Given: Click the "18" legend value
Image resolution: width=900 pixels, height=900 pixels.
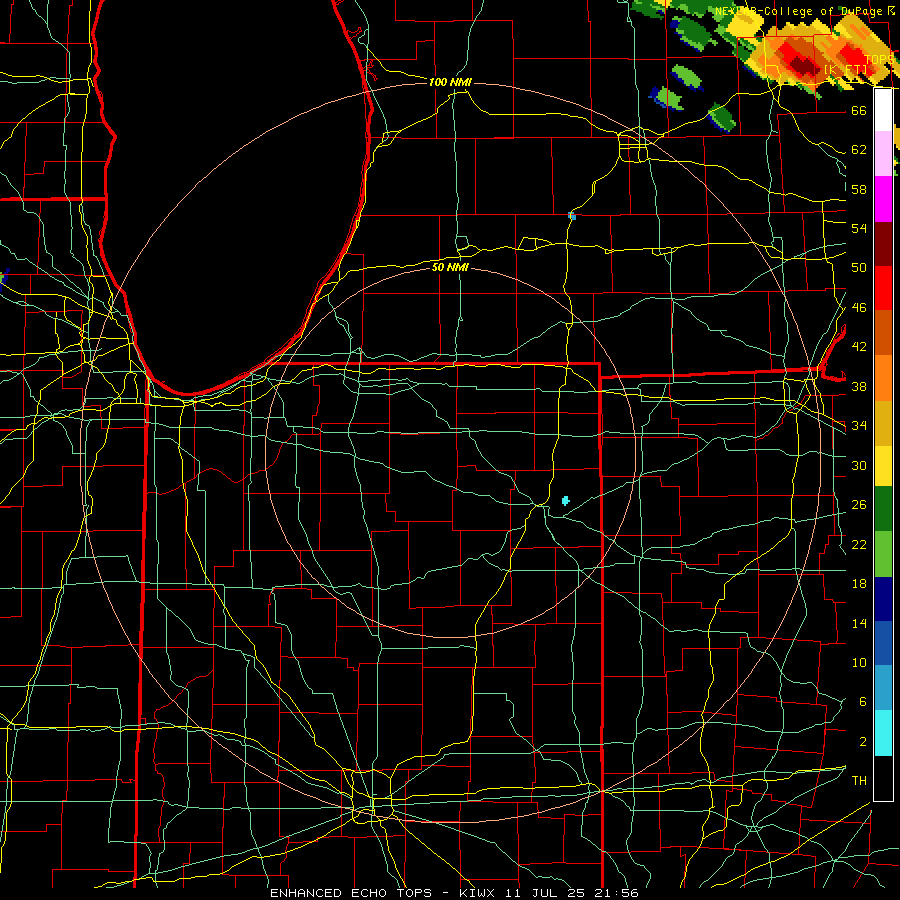Looking at the screenshot, I should [x=859, y=584].
